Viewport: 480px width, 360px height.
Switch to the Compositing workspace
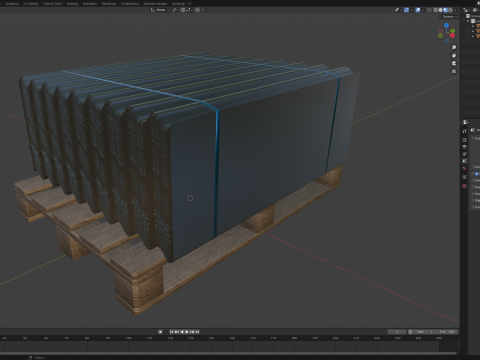130,4
